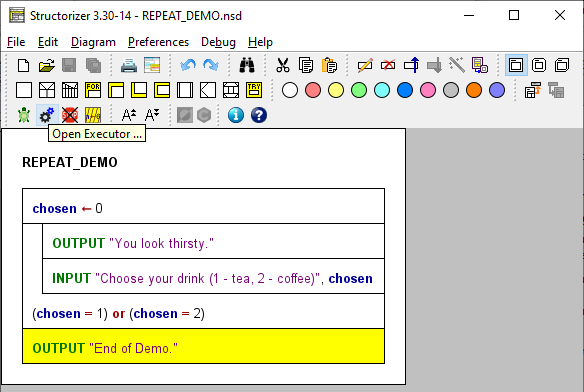
Task: Increase font size with A-up icon
Action: (129, 115)
